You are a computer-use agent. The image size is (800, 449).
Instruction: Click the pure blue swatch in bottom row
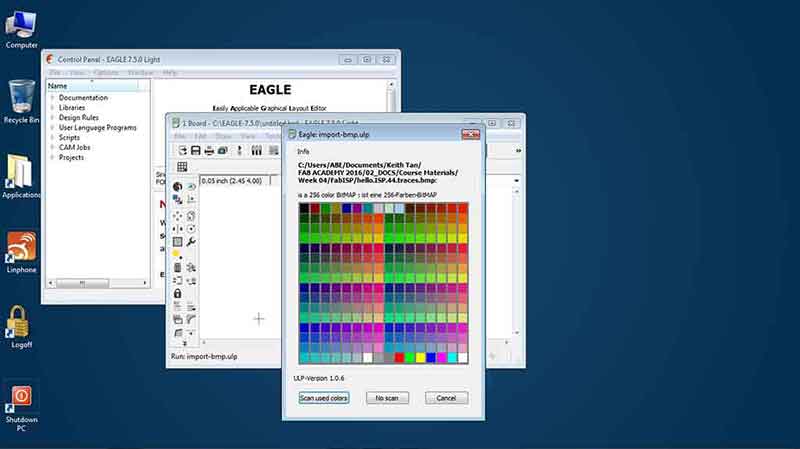pos(431,358)
